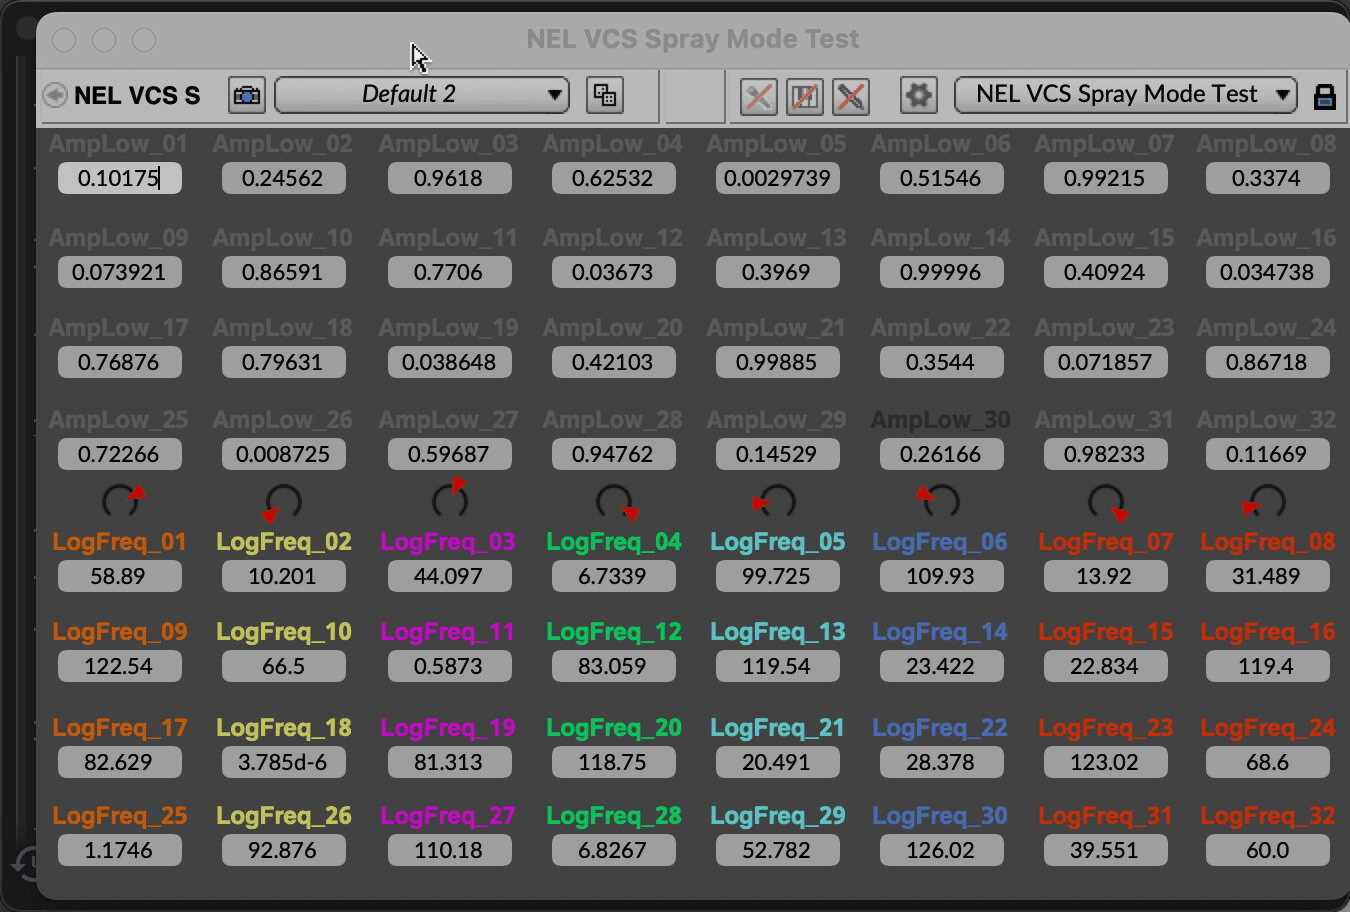The width and height of the screenshot is (1350, 912).
Task: Open the Default 2 preset dropdown
Action: point(422,95)
